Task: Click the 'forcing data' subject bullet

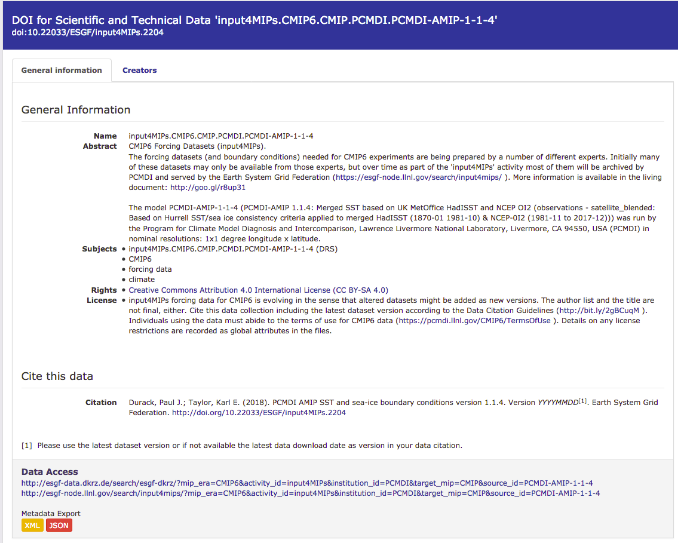Action: (x=150, y=269)
